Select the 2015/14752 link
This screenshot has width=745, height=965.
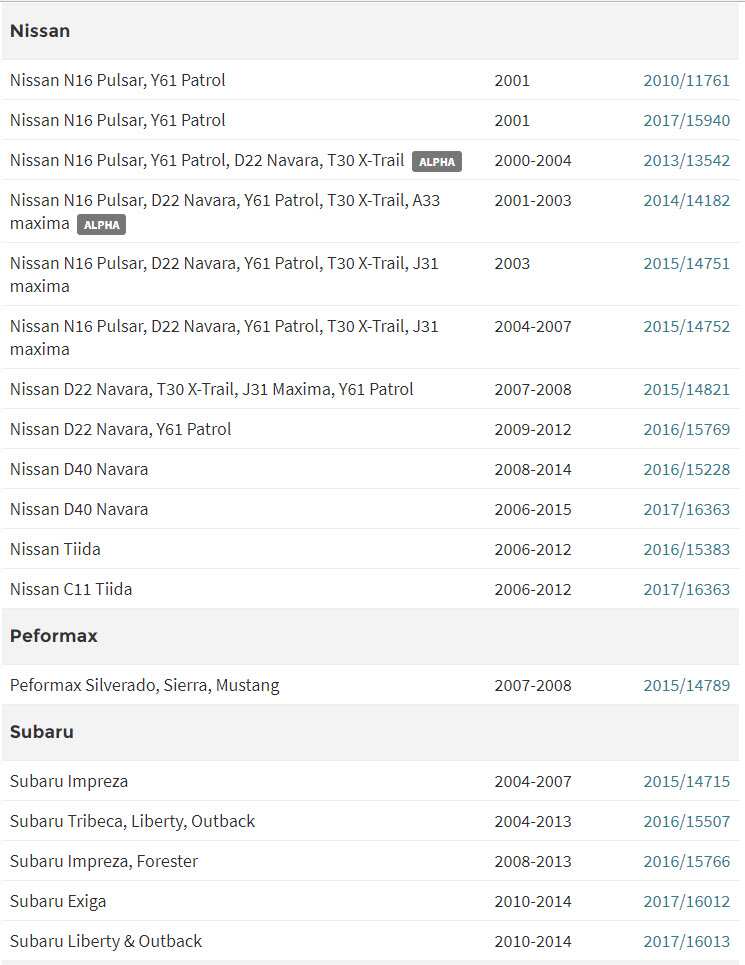click(686, 327)
